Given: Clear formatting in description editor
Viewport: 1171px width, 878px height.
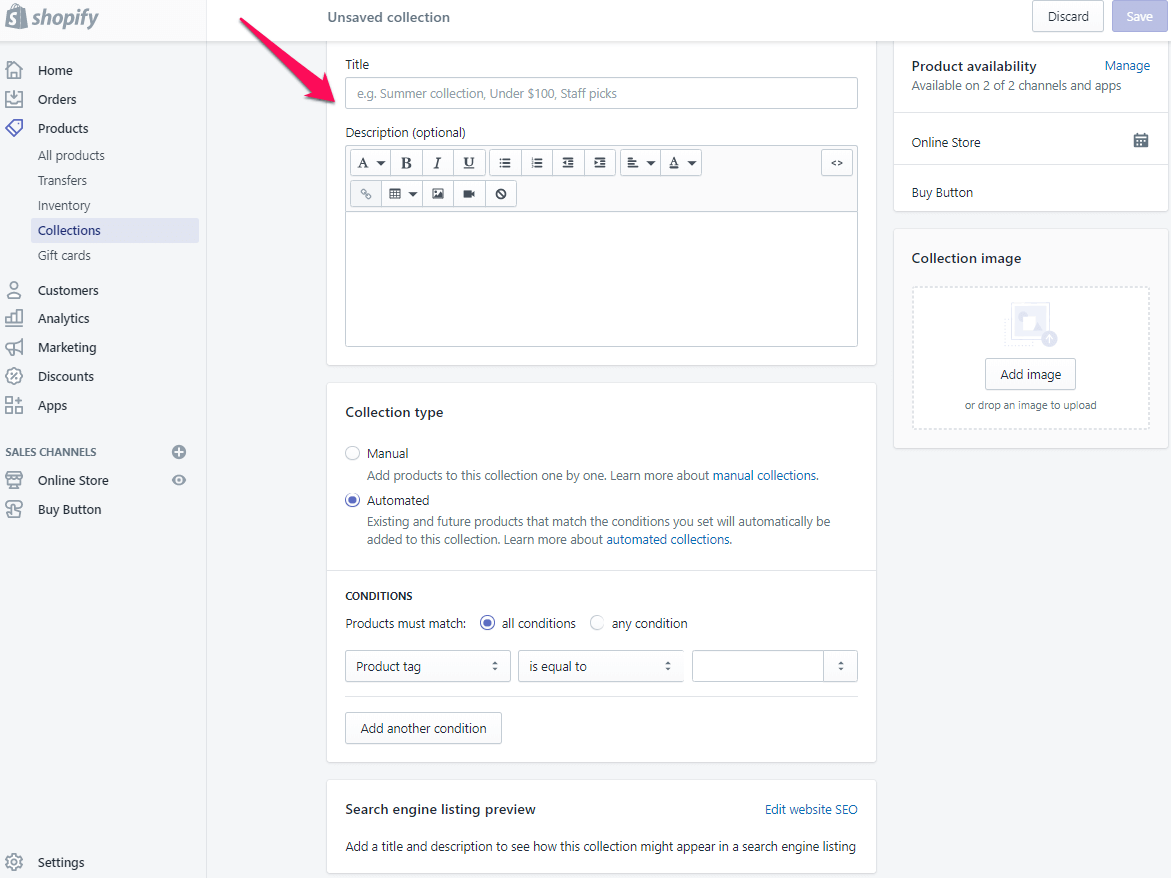Looking at the screenshot, I should tap(500, 194).
